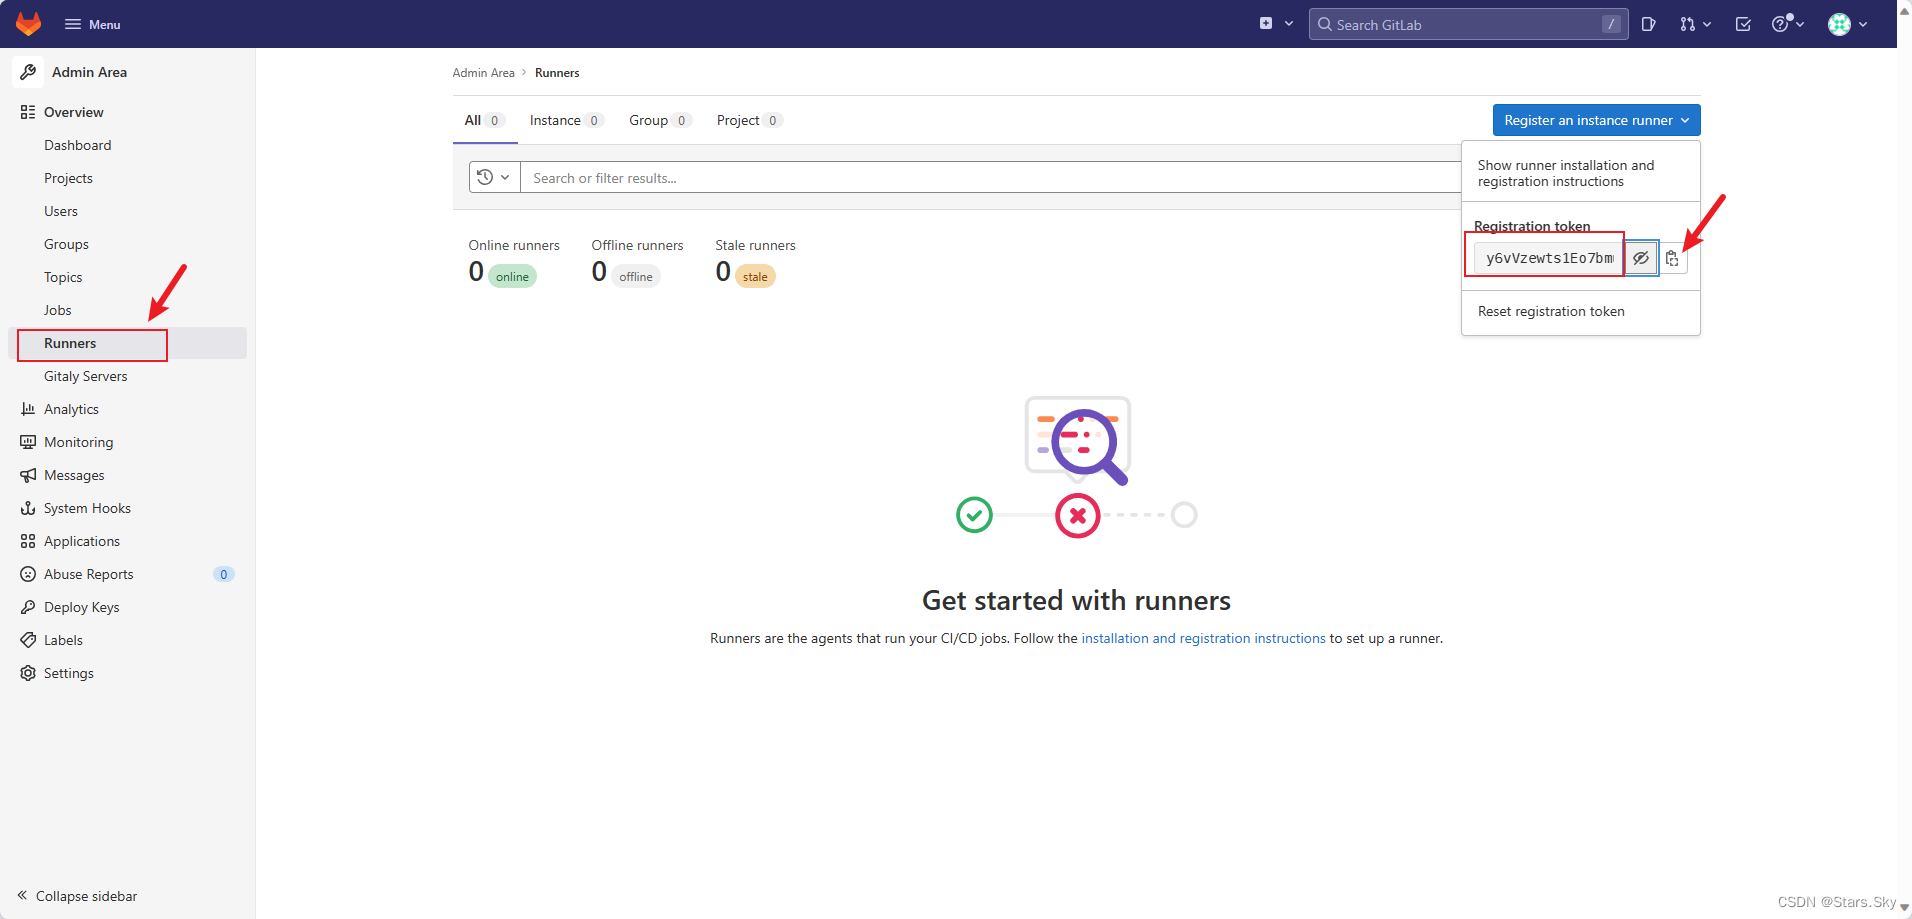Click the GitLab logo in the top bar

tap(27, 23)
